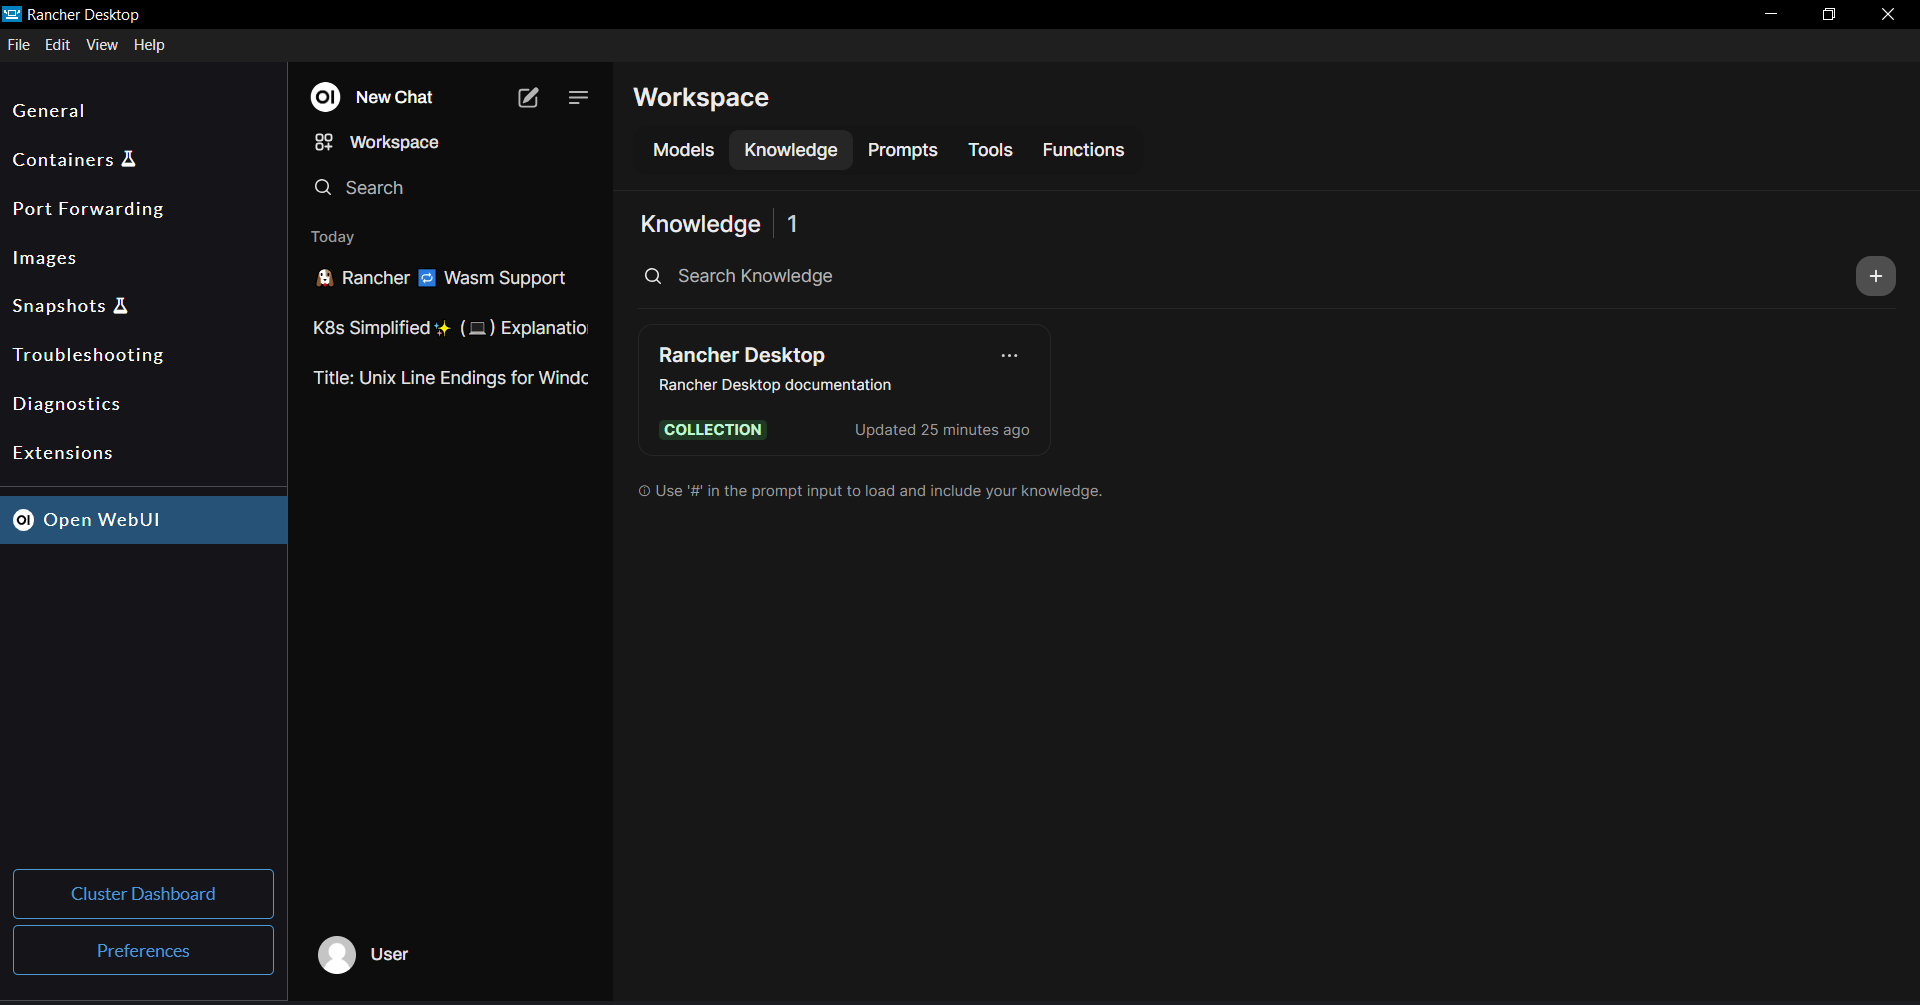The height and width of the screenshot is (1005, 1920).
Task: Open the View menu
Action: (101, 45)
